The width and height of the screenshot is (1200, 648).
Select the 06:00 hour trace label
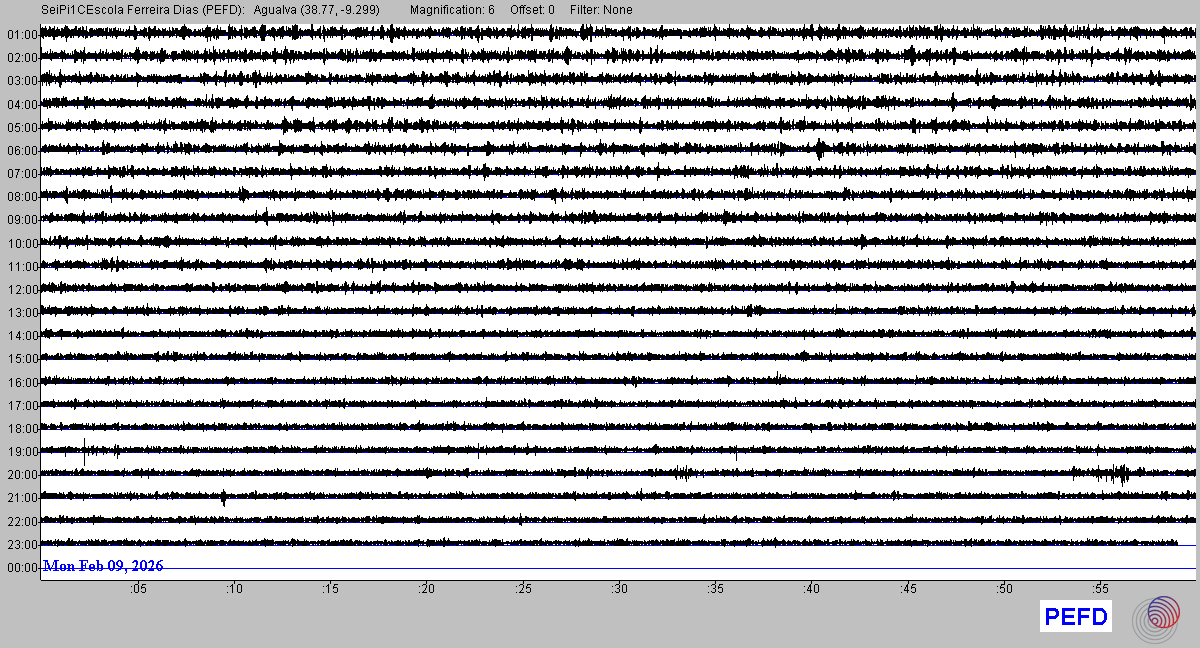coord(22,151)
